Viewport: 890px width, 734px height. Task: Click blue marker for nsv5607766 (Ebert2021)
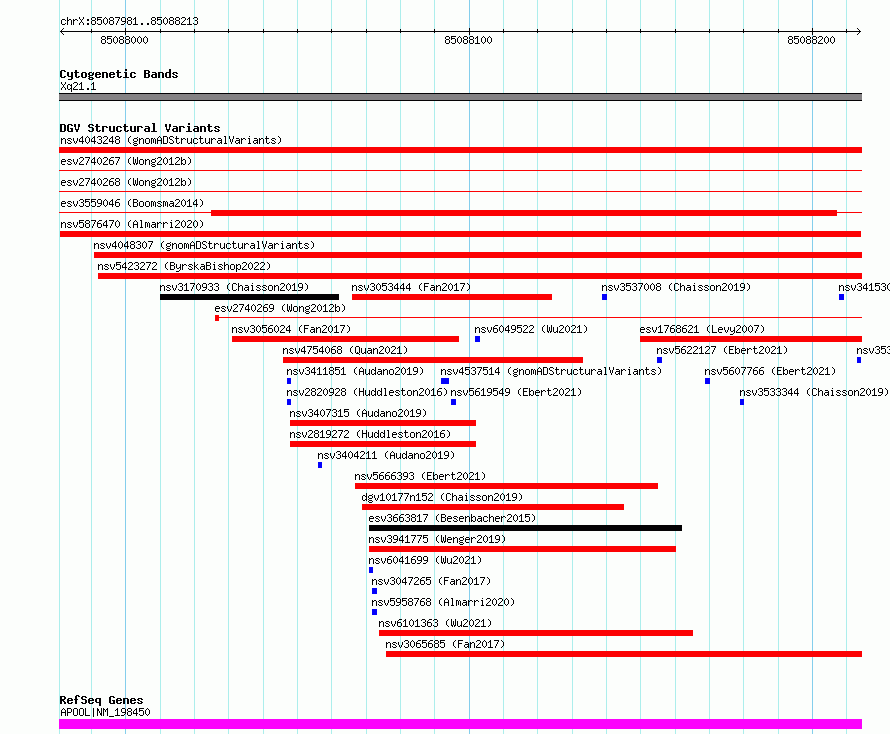click(707, 381)
